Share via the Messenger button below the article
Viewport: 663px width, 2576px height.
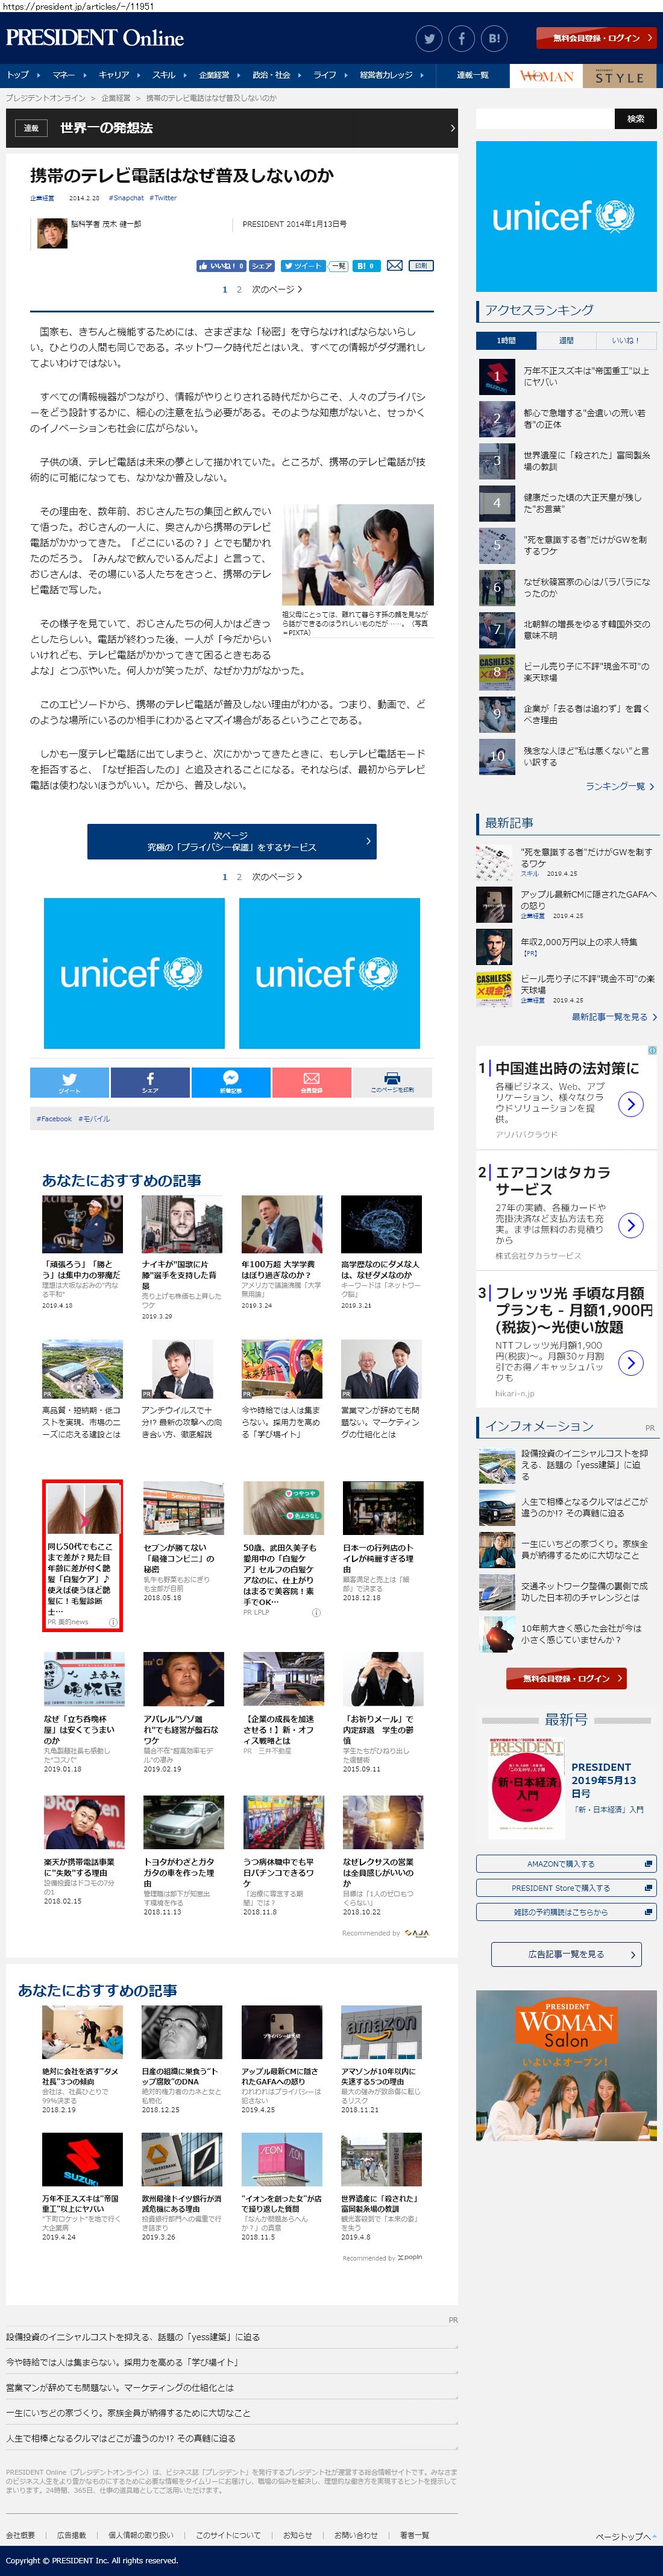point(230,1082)
